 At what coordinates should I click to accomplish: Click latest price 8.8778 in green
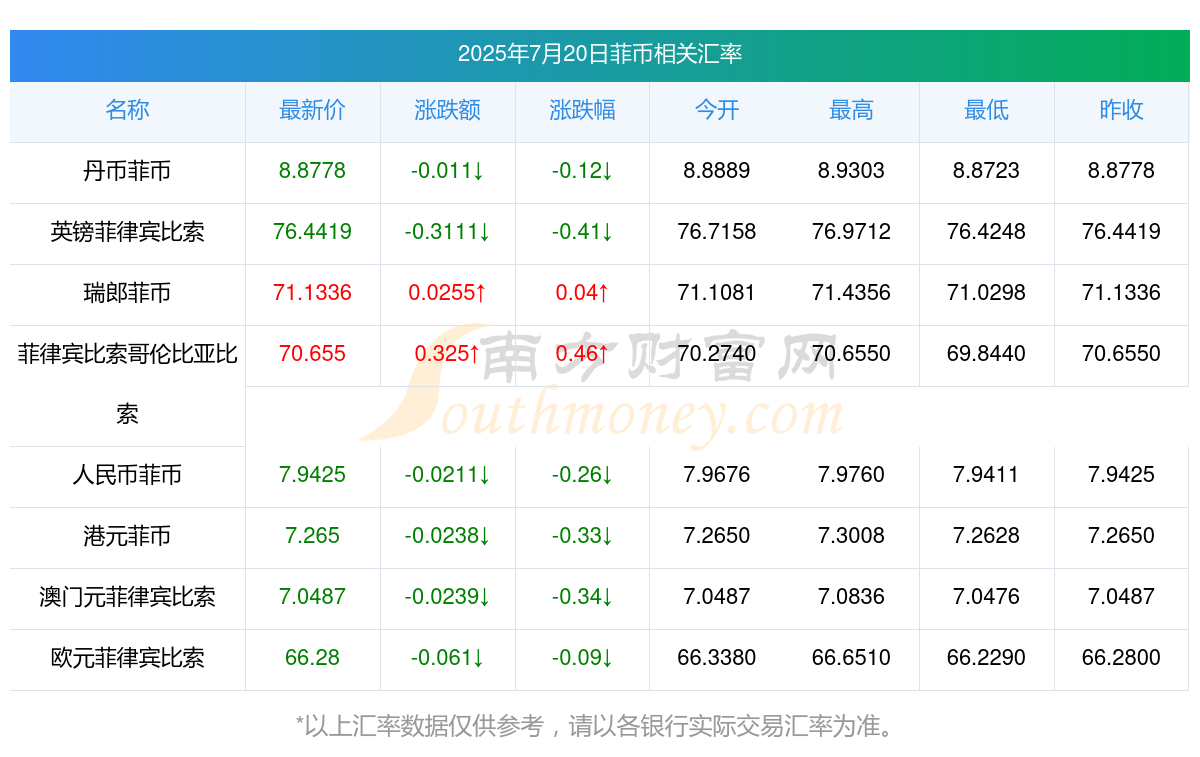point(312,171)
